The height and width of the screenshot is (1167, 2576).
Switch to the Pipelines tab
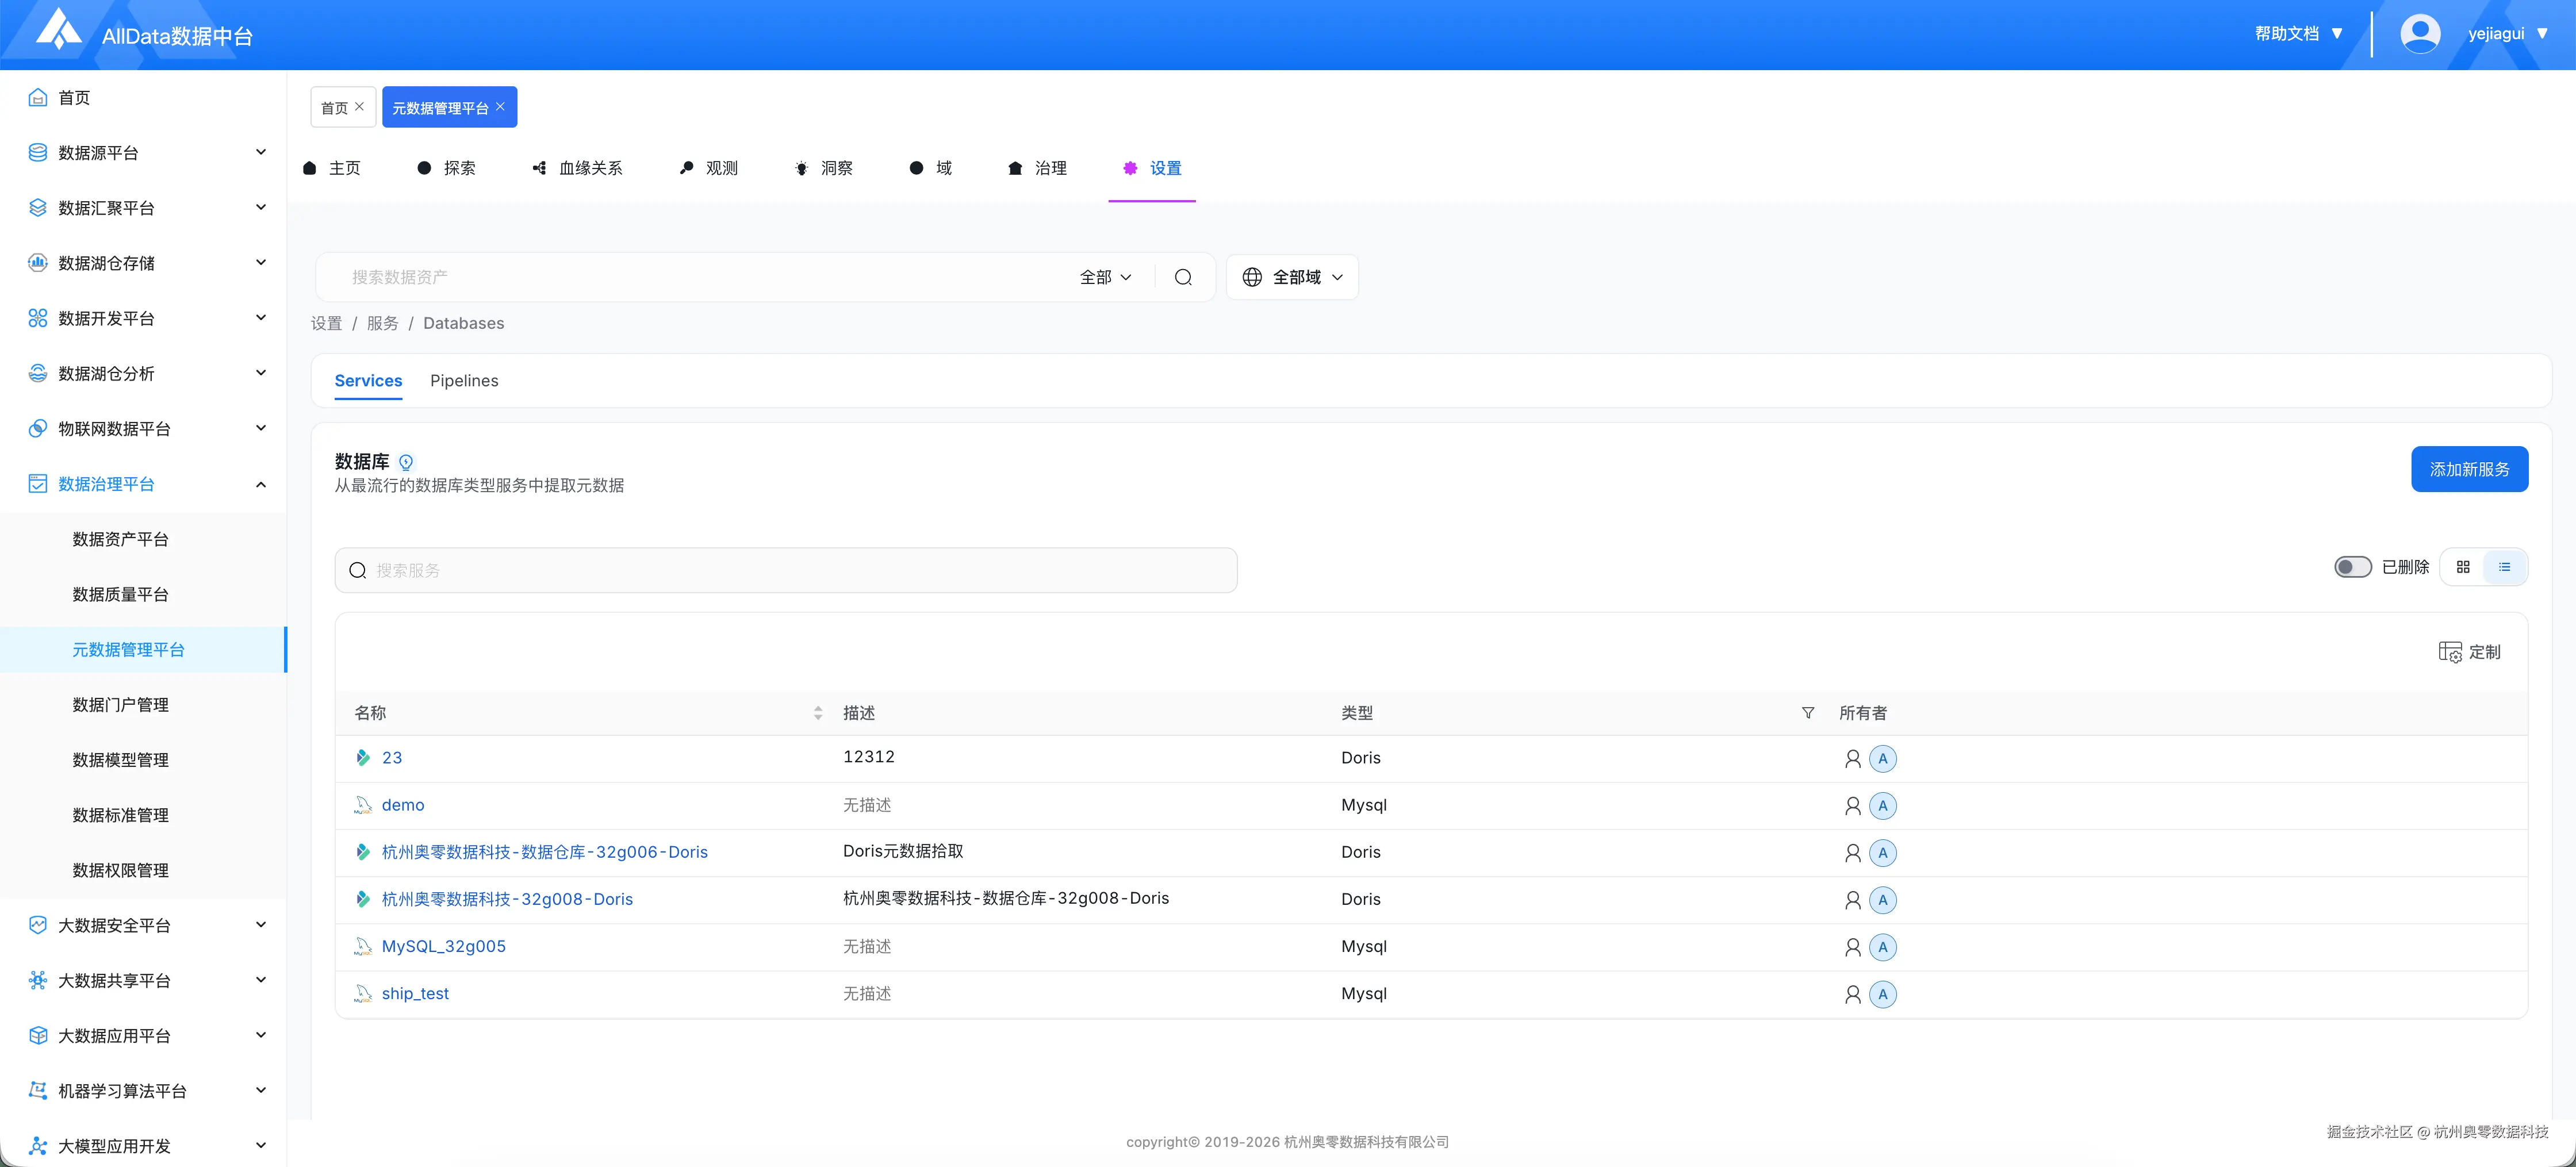(x=464, y=381)
